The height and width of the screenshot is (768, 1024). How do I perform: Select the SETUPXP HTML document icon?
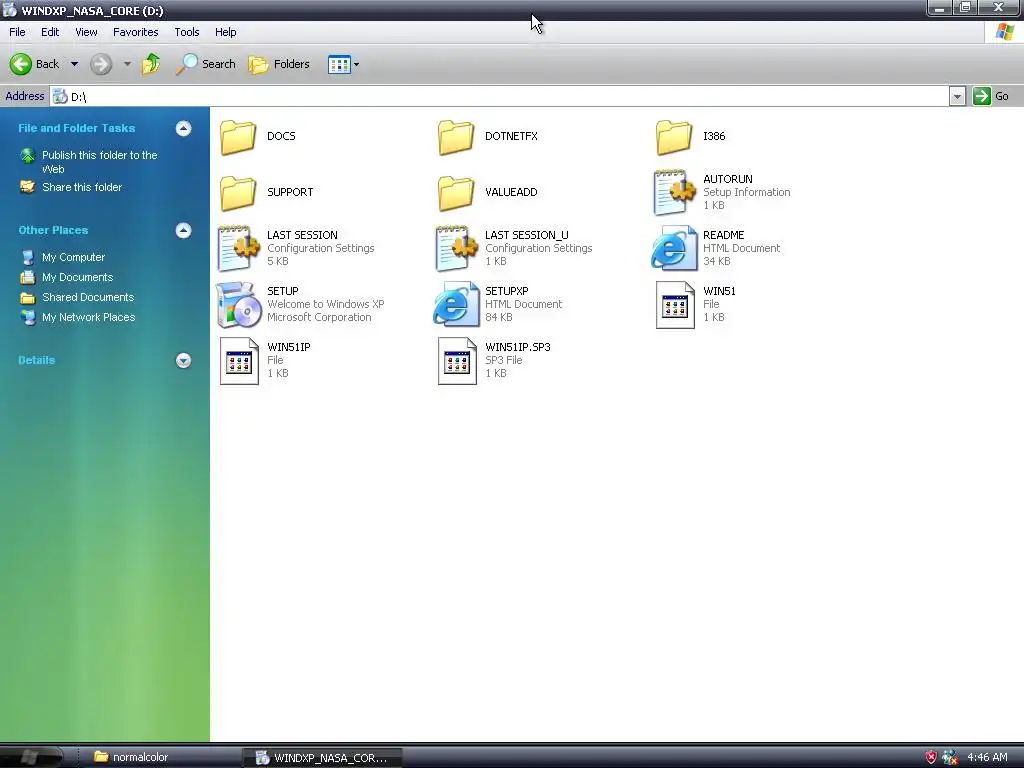click(456, 304)
